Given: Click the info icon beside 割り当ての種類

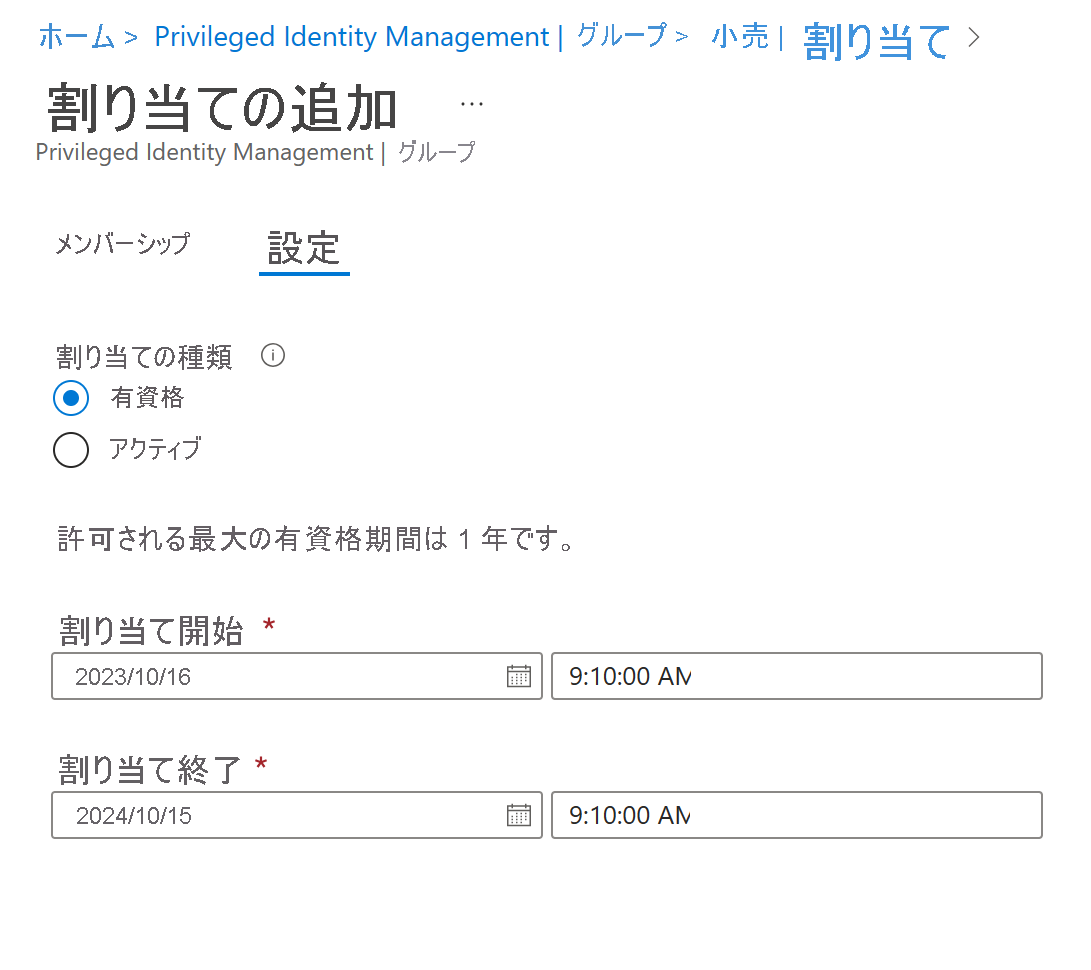Looking at the screenshot, I should tap(272, 355).
